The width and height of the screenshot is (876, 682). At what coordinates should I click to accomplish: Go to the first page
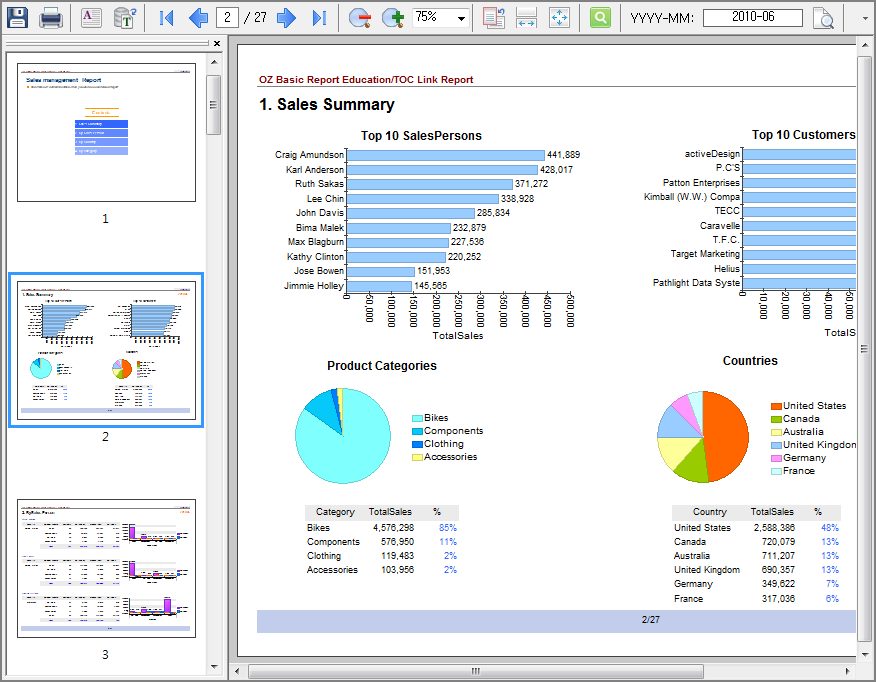[x=166, y=17]
